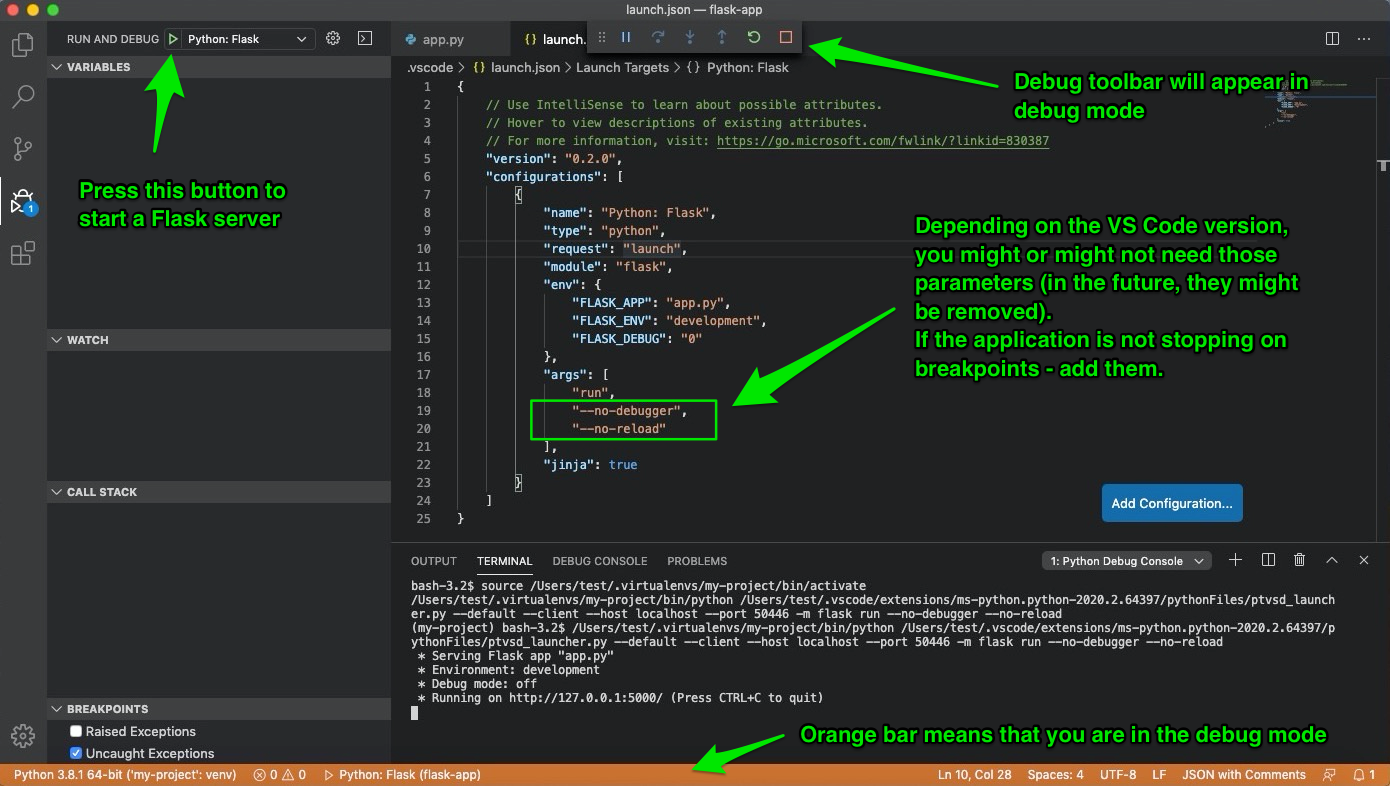Viewport: 1390px width, 786px height.
Task: Enable Raised Exceptions breakpoint
Action: click(76, 731)
